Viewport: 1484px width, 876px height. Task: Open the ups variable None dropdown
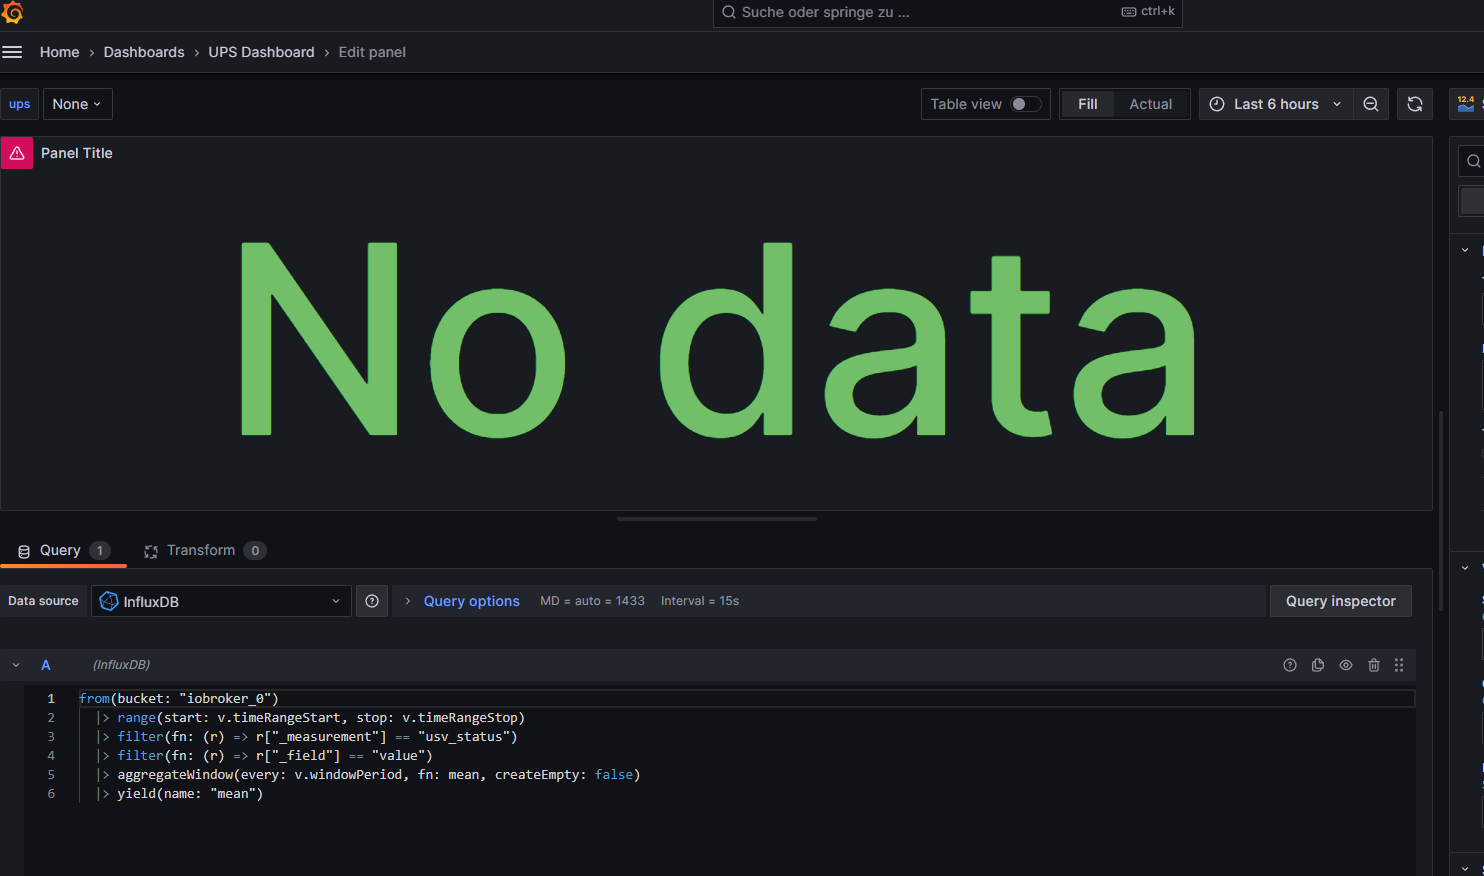point(77,104)
